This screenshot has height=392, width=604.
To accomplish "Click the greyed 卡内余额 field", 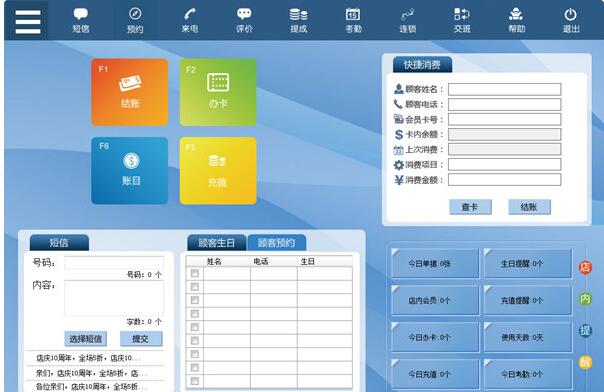I will (504, 134).
